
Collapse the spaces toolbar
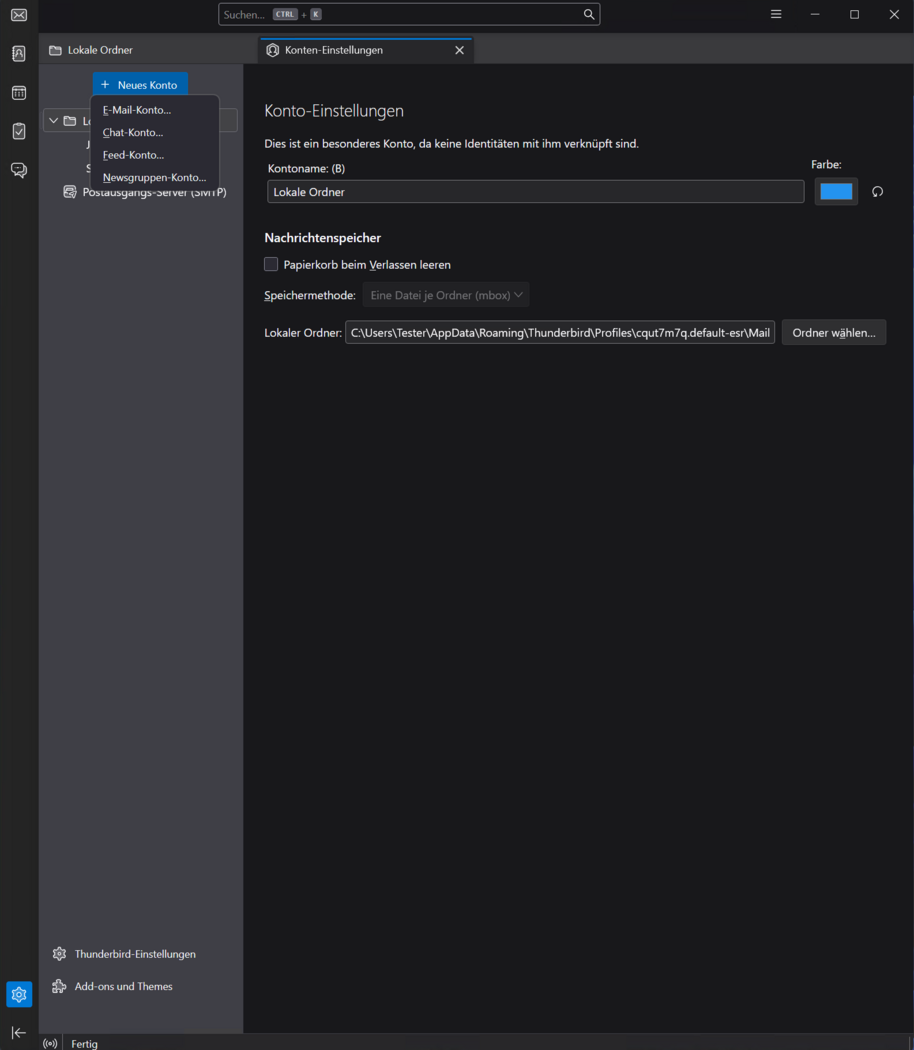(19, 1033)
